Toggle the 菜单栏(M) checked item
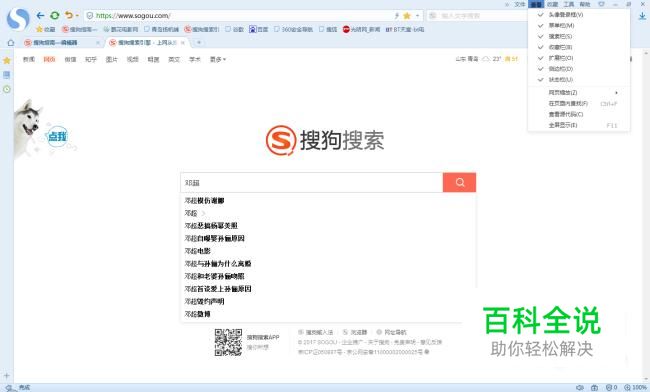The height and width of the screenshot is (392, 650). pos(579,25)
